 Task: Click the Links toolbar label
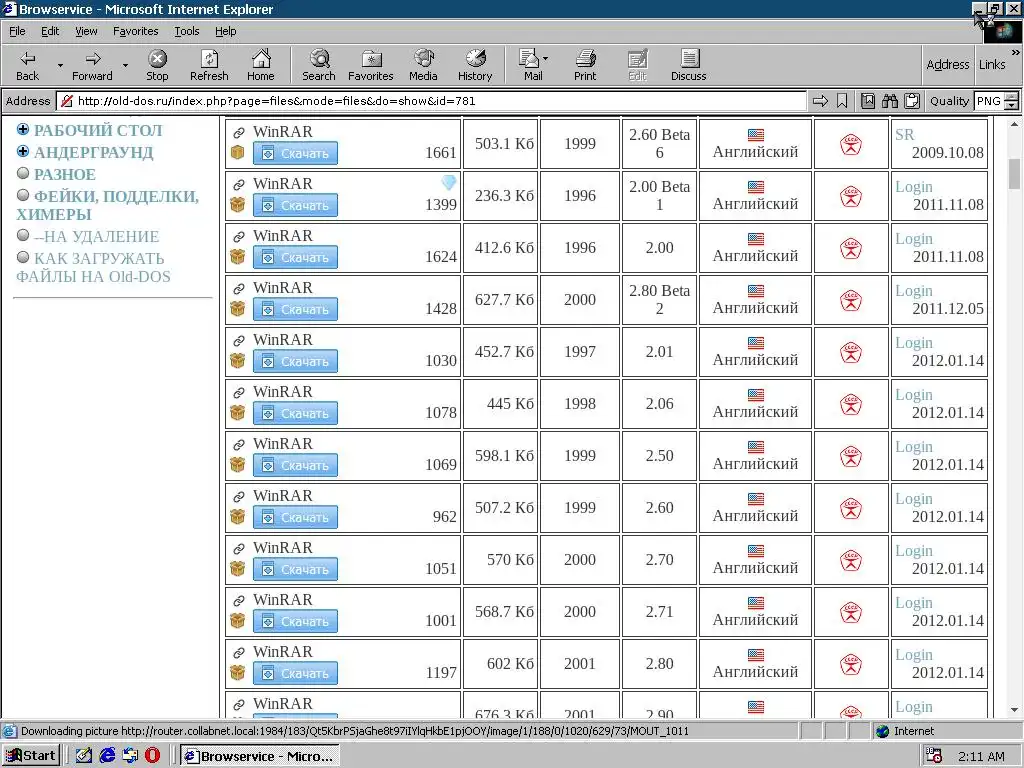pyautogui.click(x=992, y=64)
